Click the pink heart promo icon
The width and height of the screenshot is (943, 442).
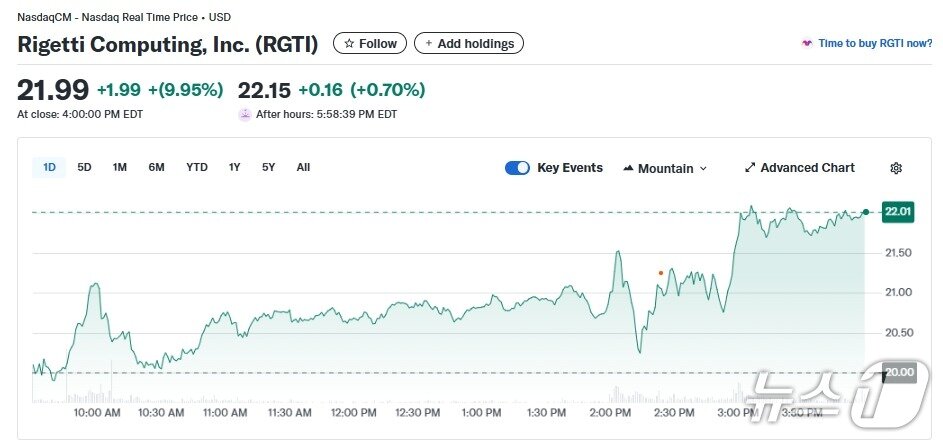(806, 44)
